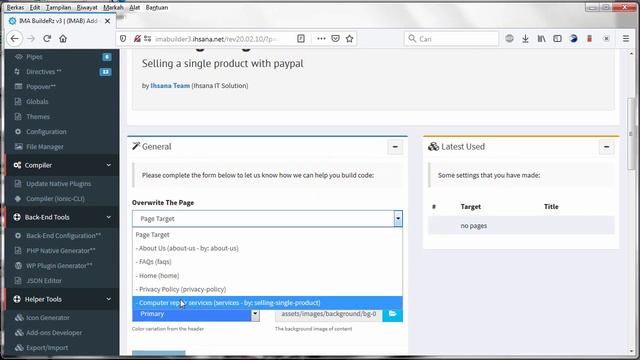This screenshot has height=360, width=640.
Task: Collapse Helper Tools section
Action: point(62,299)
